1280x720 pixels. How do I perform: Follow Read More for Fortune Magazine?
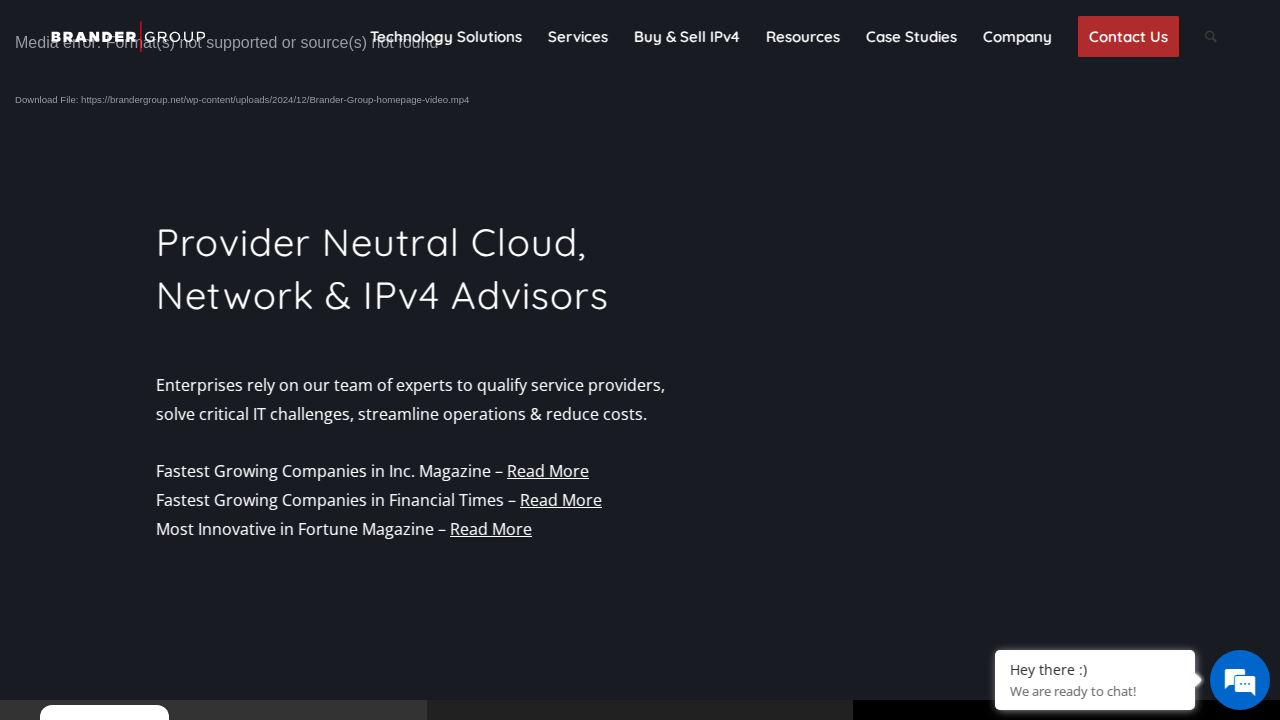coord(491,529)
